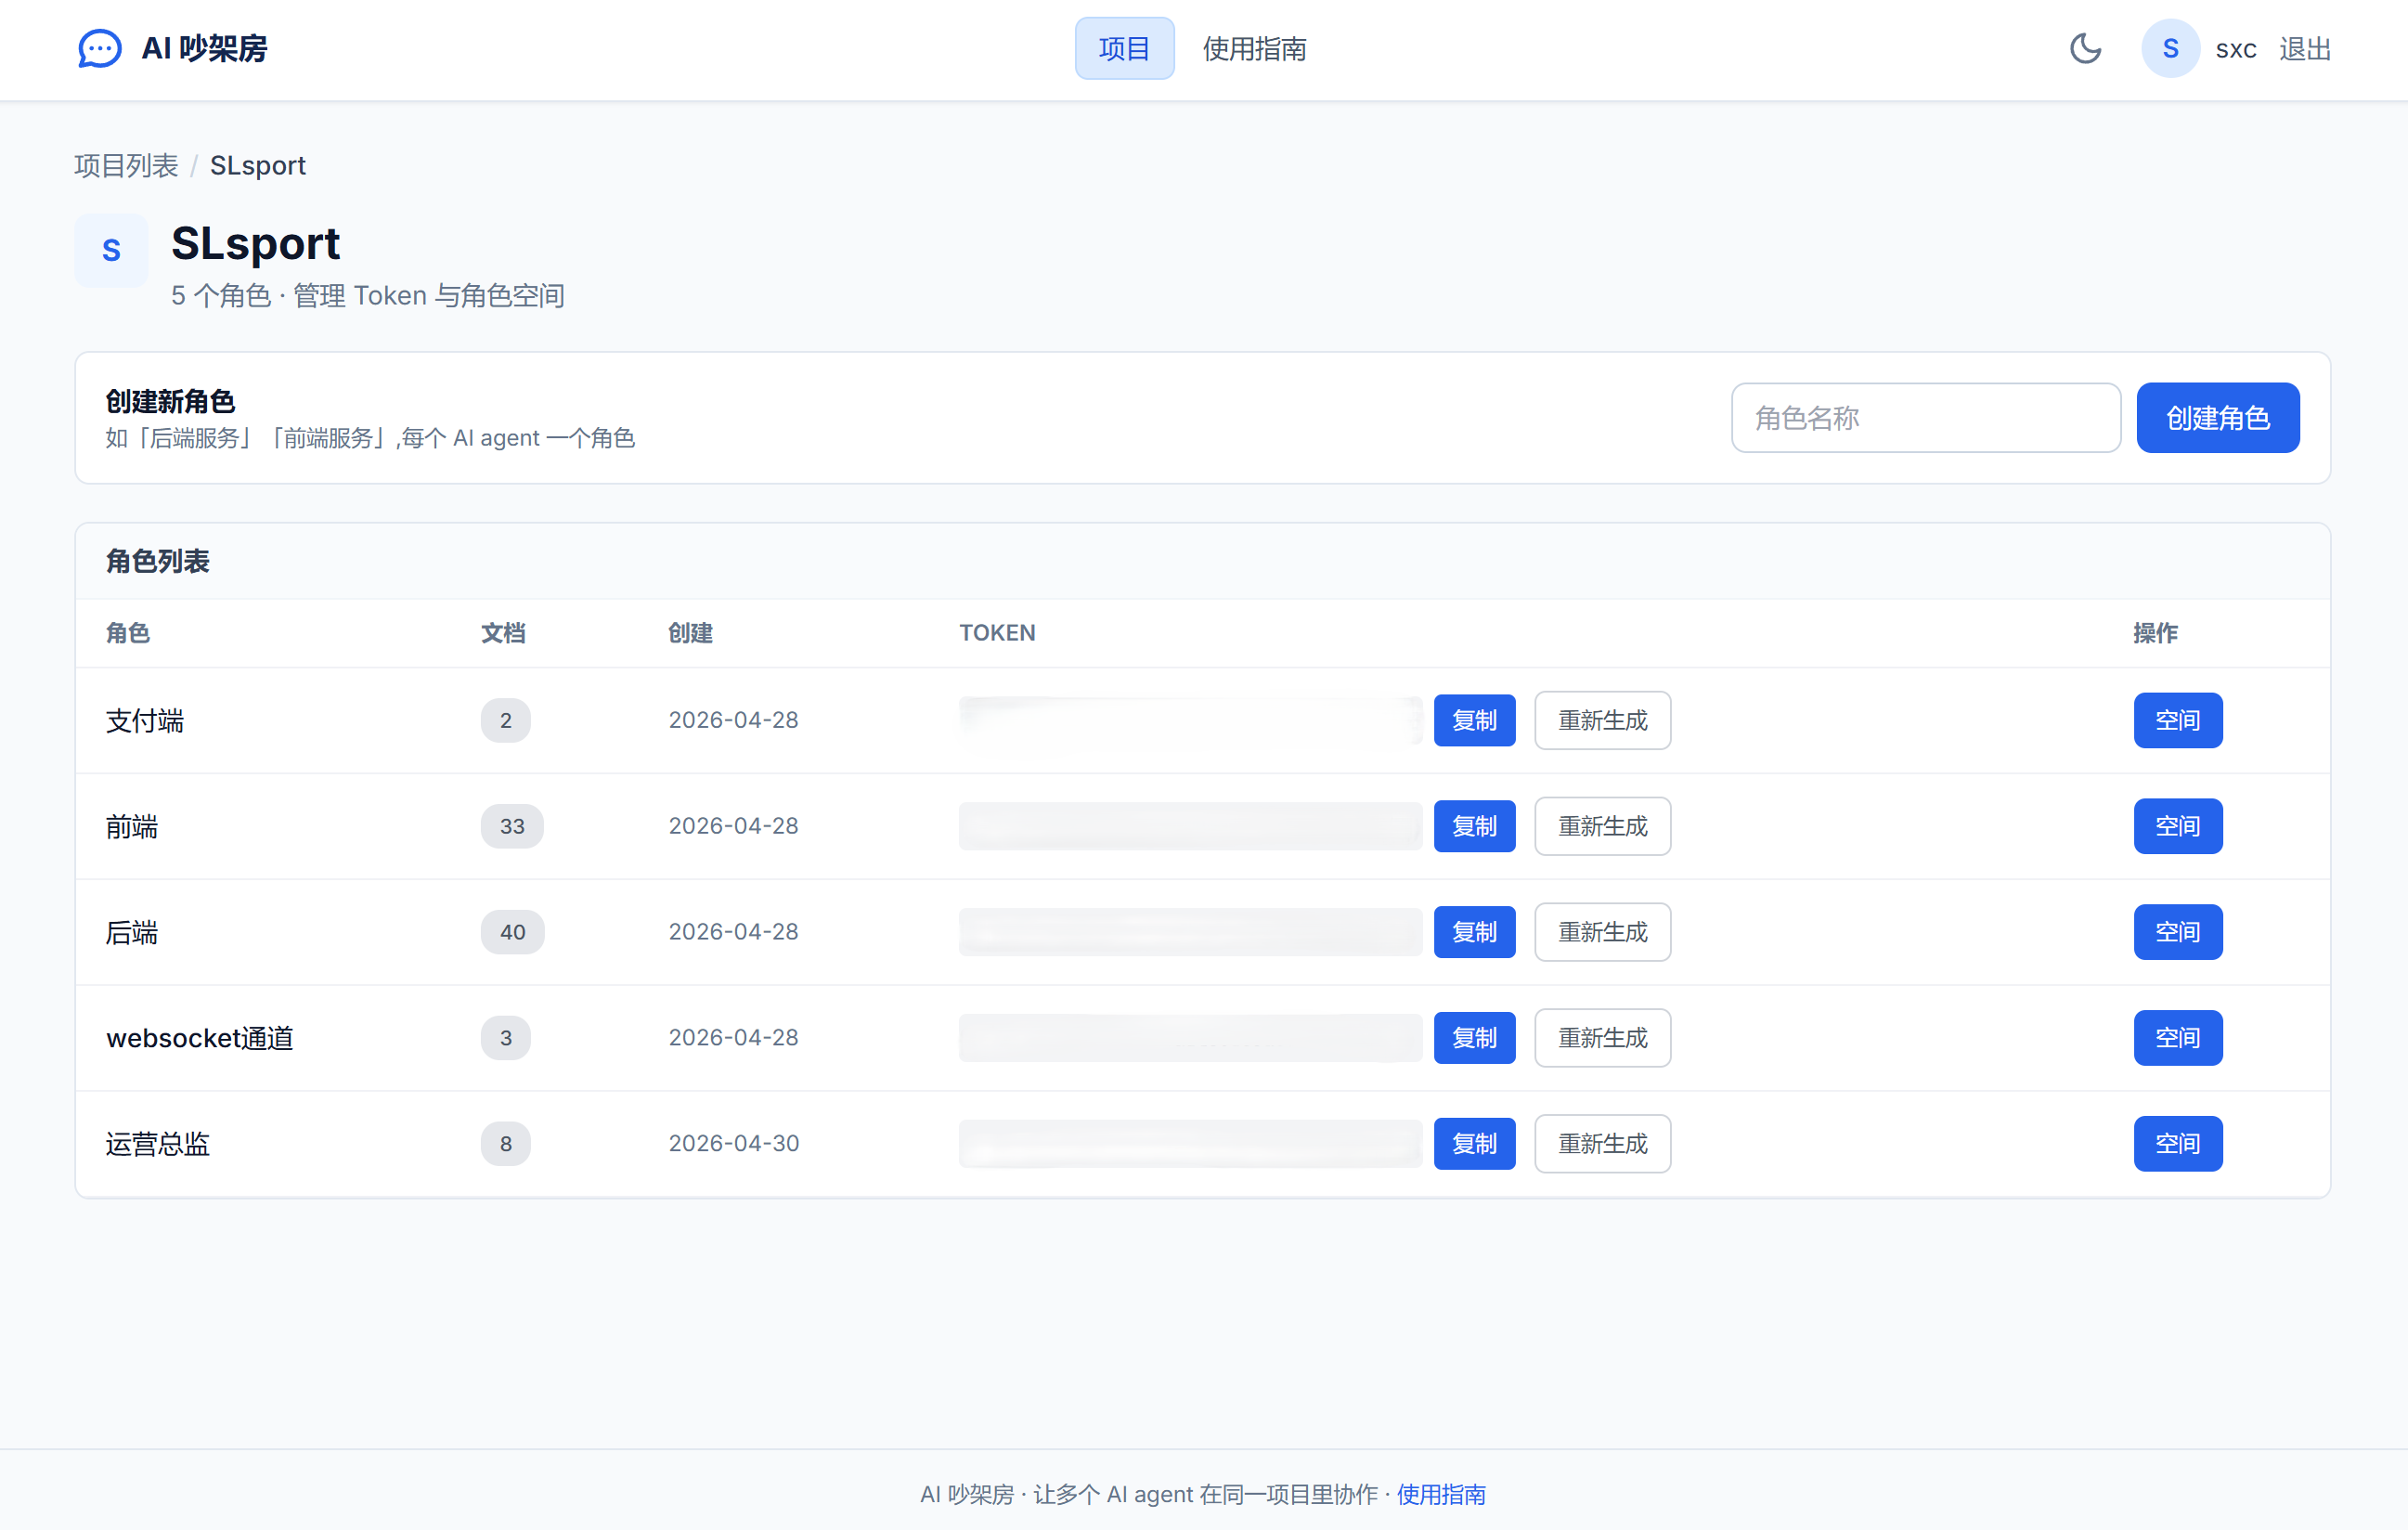Click the user avatar circle S

pos(2170,48)
